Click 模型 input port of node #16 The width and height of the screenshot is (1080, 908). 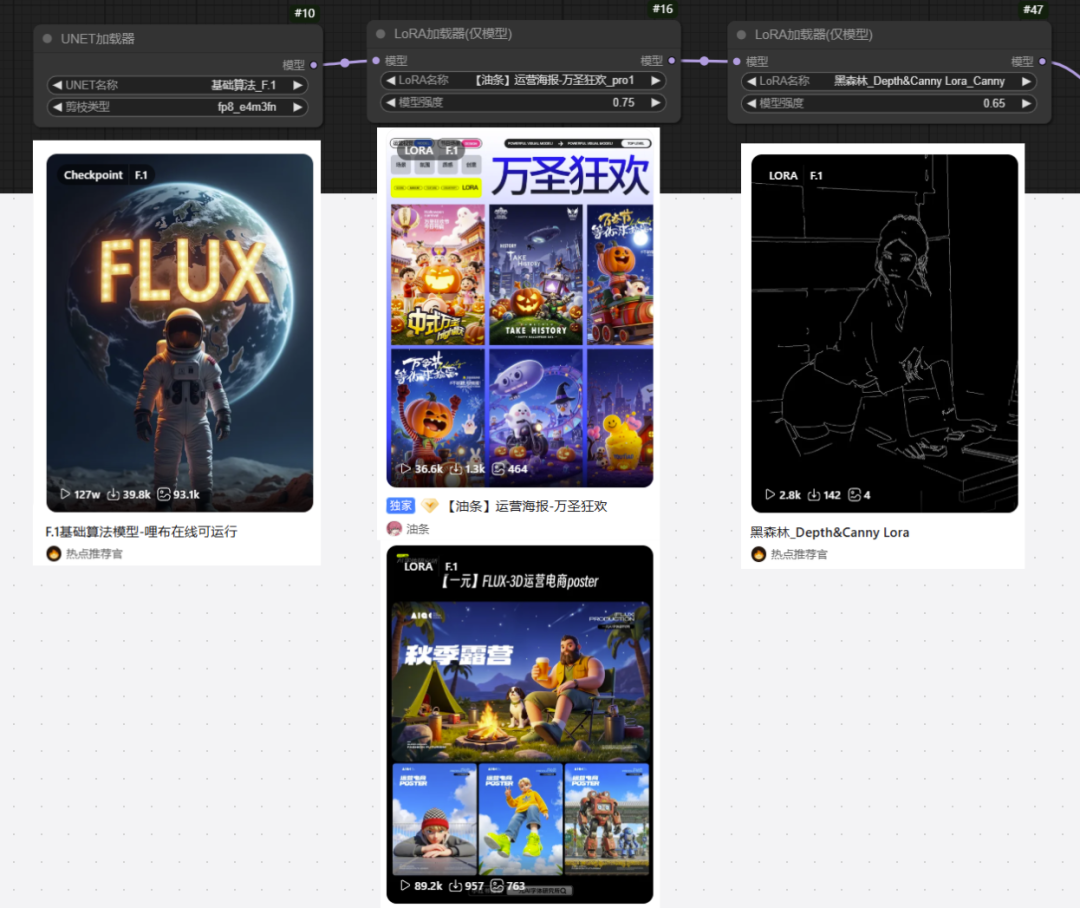(x=376, y=61)
